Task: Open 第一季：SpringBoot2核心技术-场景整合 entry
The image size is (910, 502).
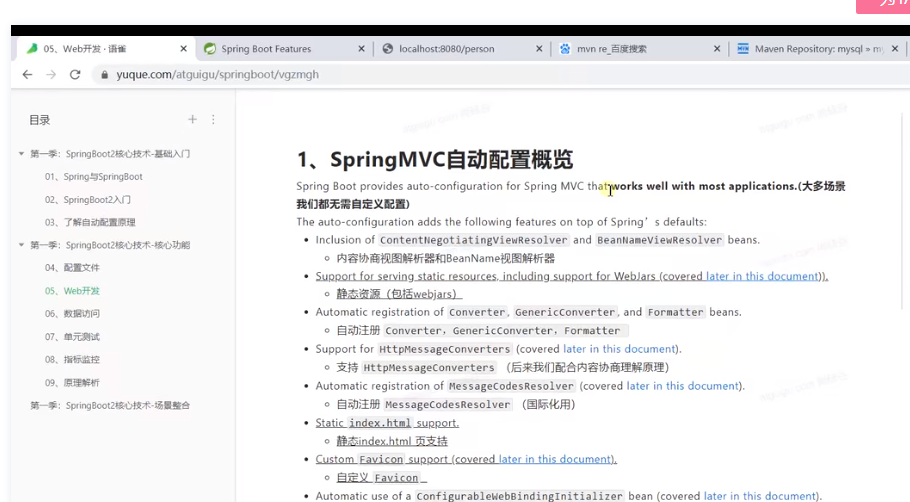Action: pos(110,405)
